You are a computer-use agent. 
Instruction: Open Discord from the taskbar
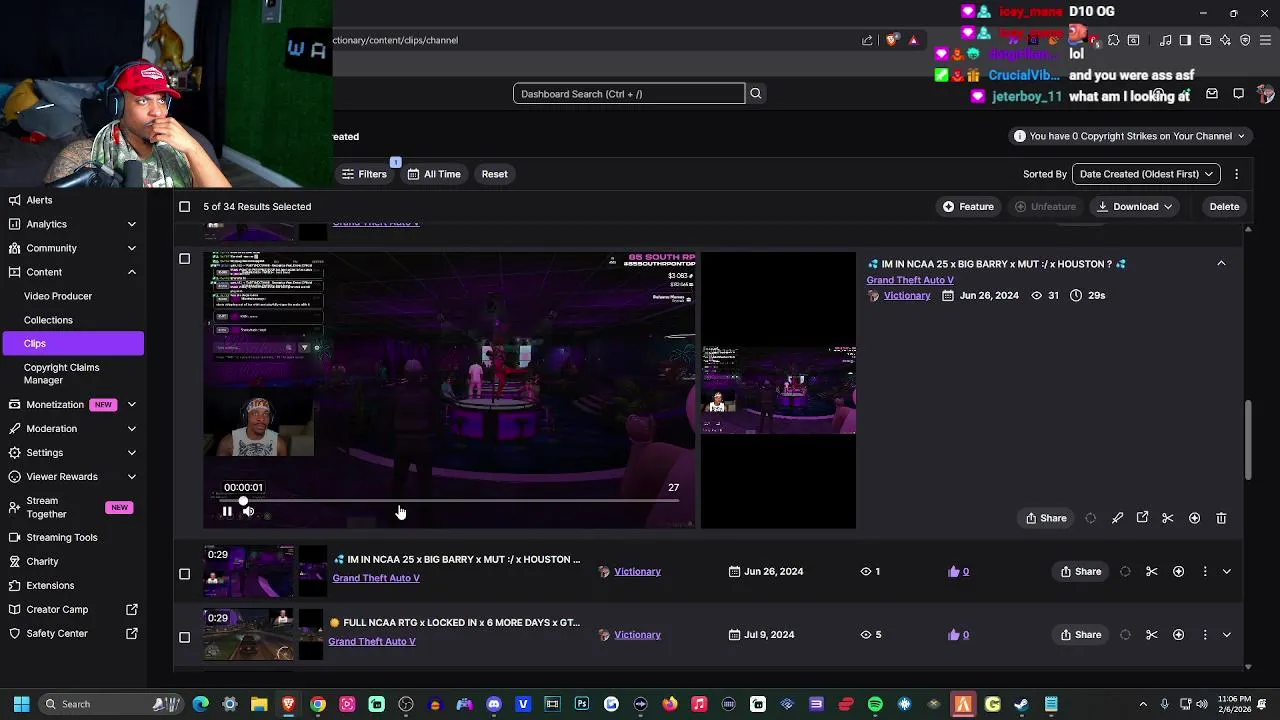(x=493, y=704)
